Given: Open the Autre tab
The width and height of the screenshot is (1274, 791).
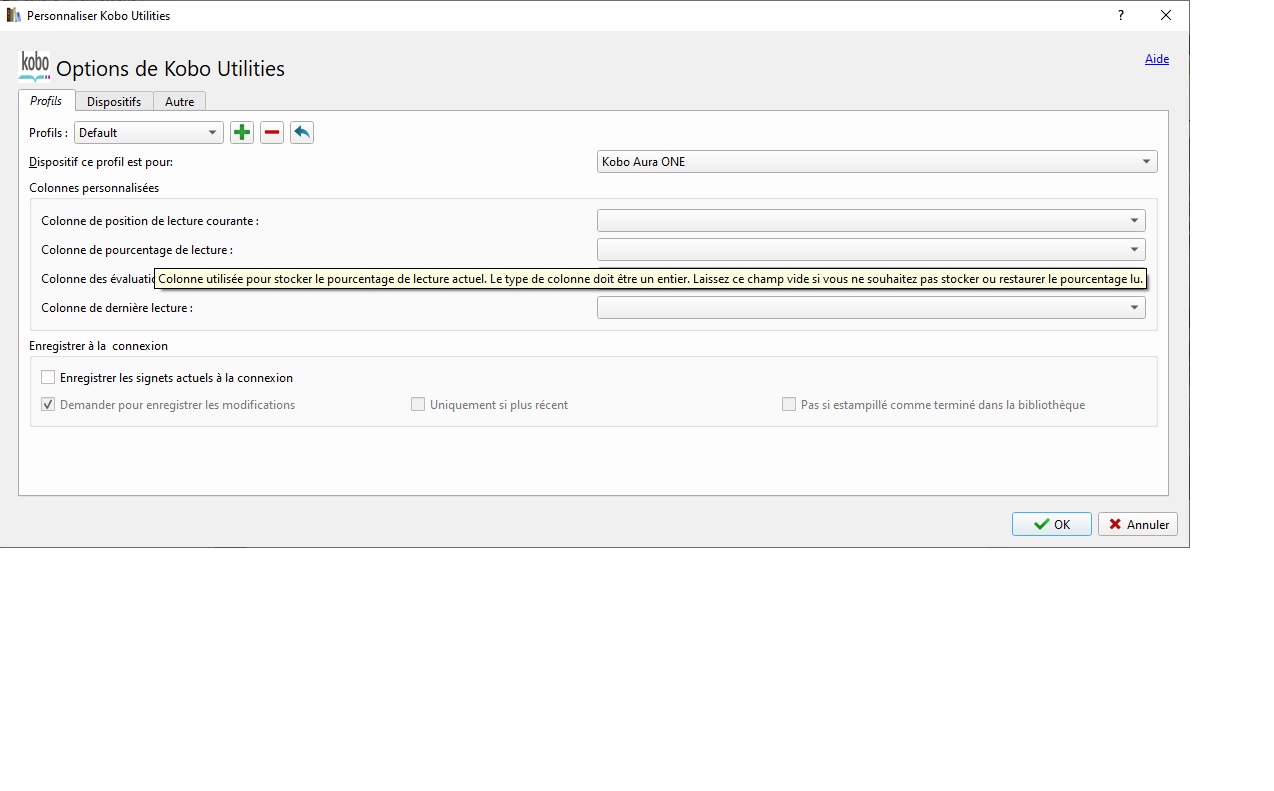Looking at the screenshot, I should 180,102.
